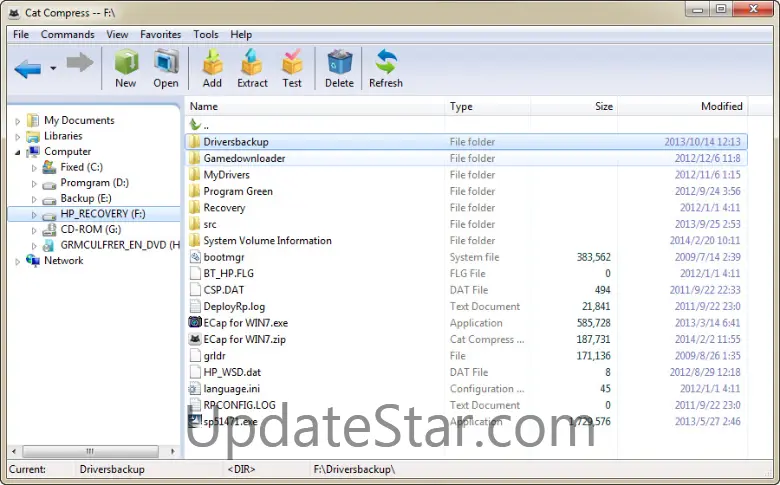Select the language.ini file icon

tap(195, 388)
